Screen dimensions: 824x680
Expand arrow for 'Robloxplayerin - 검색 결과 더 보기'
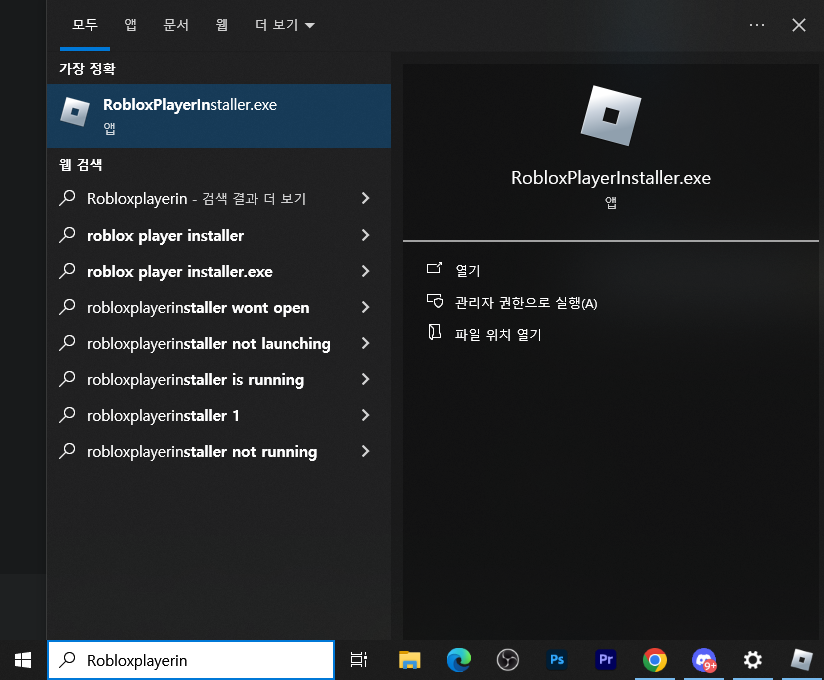click(x=366, y=198)
